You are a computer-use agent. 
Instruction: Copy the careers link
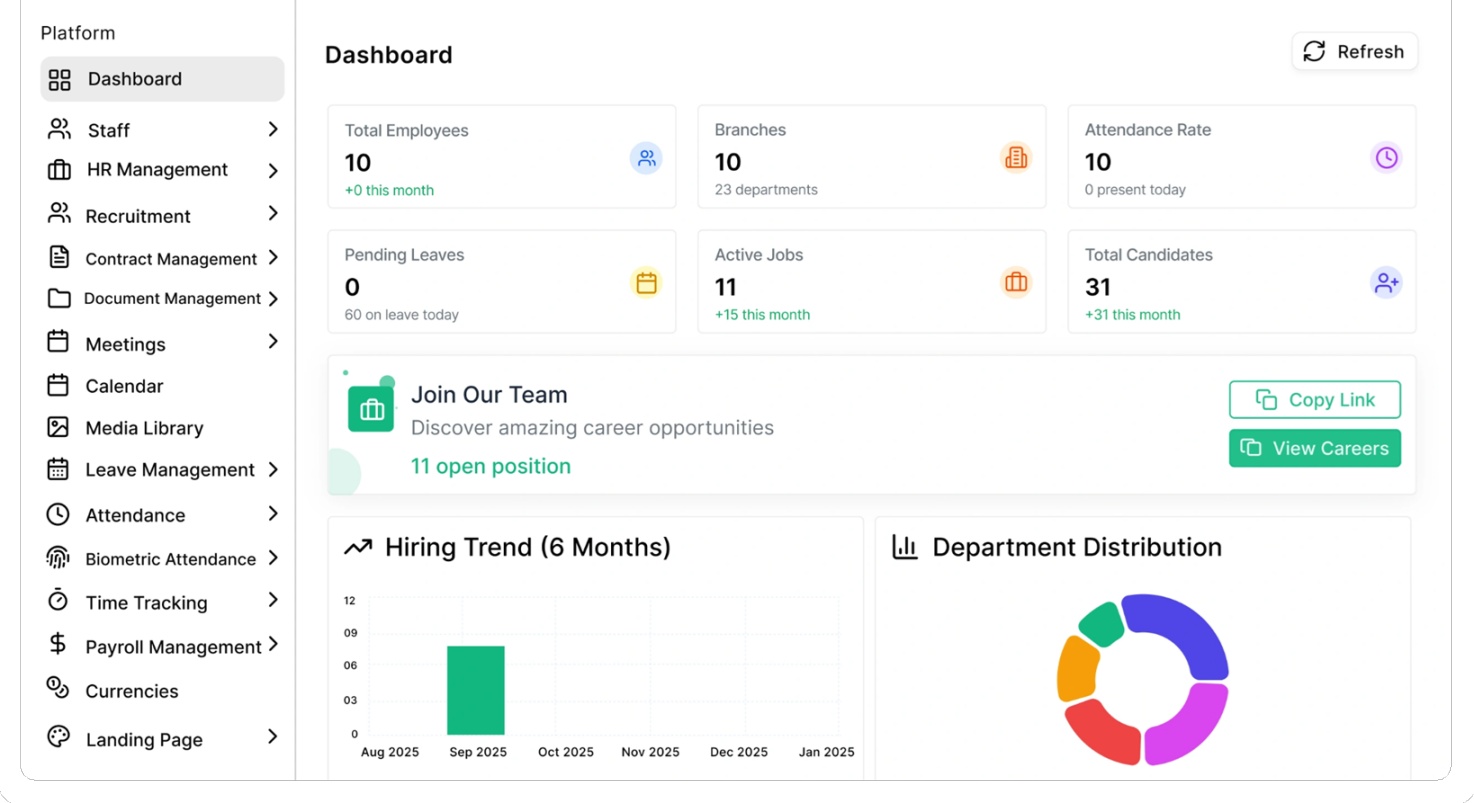click(x=1315, y=399)
